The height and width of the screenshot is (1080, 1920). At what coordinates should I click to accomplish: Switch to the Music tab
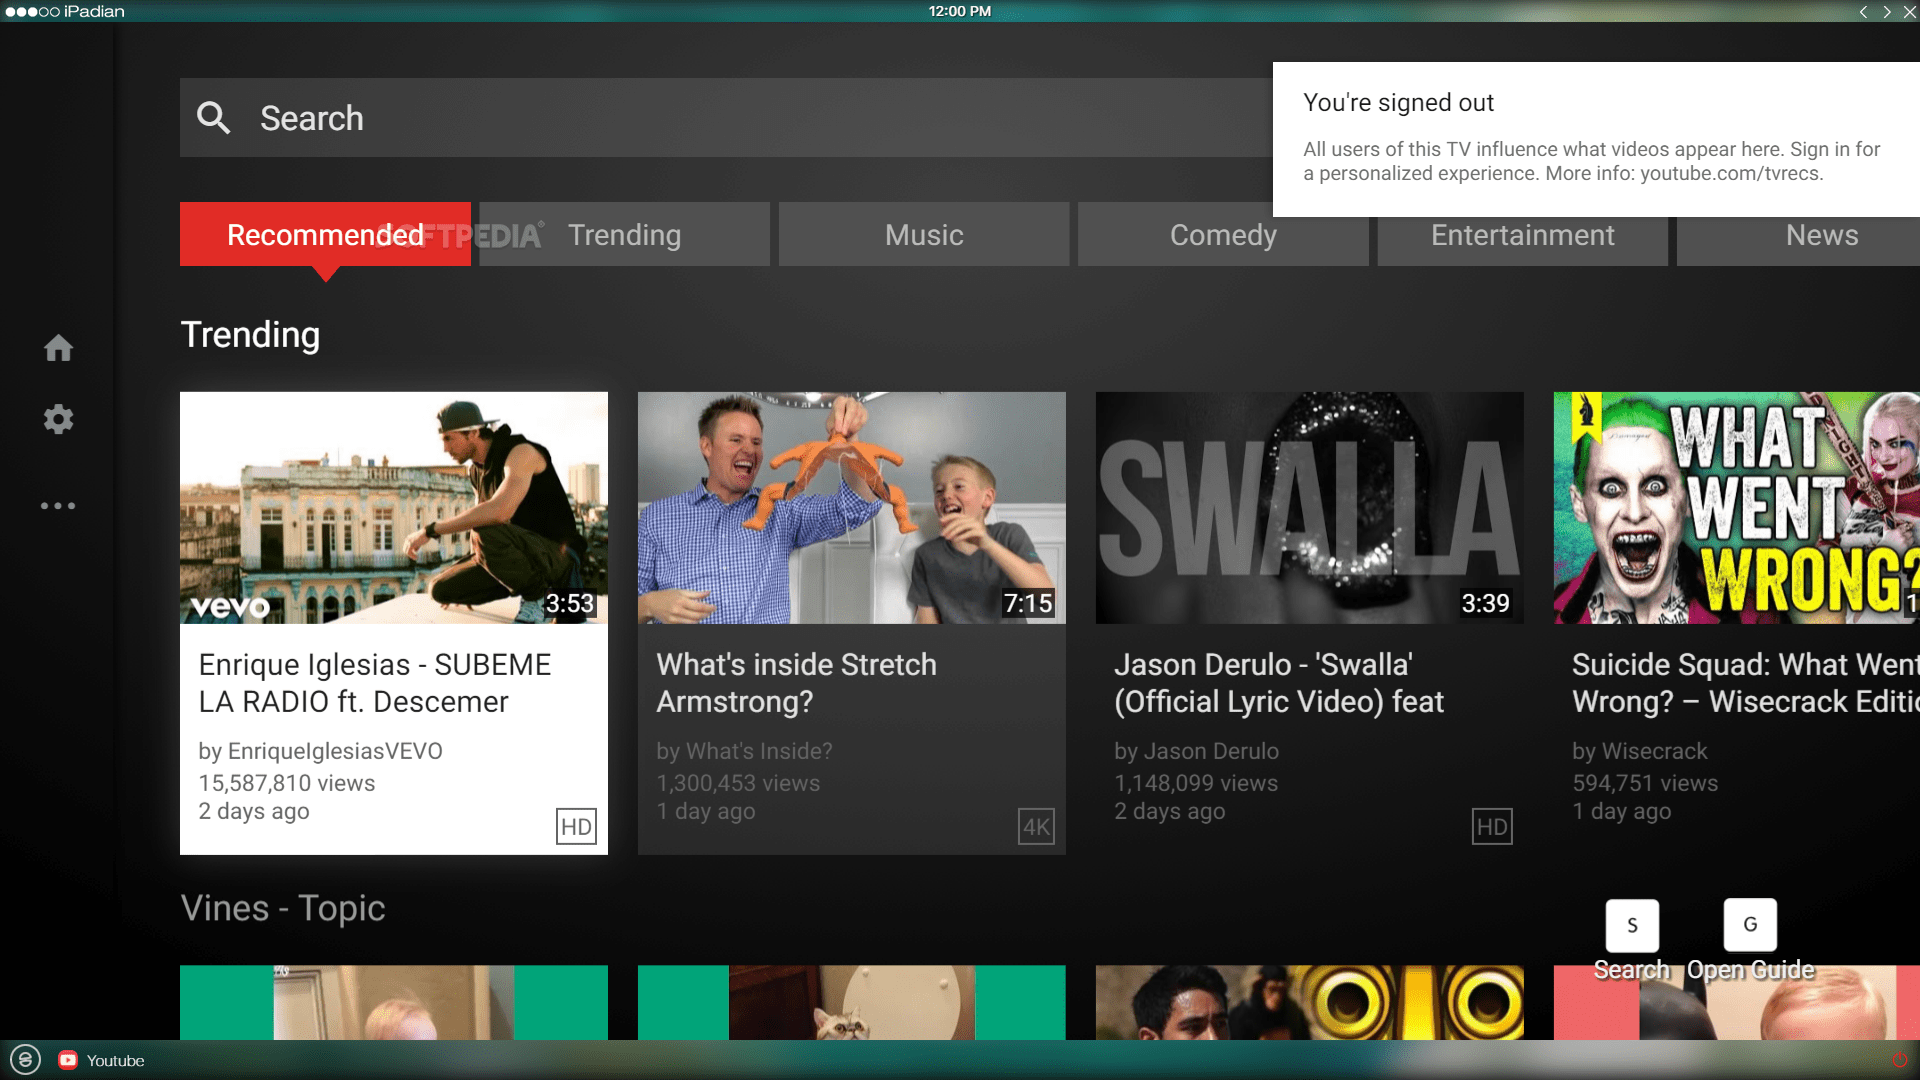tap(924, 235)
